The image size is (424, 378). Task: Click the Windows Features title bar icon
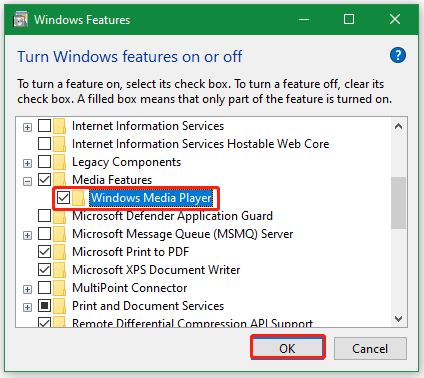(20, 20)
